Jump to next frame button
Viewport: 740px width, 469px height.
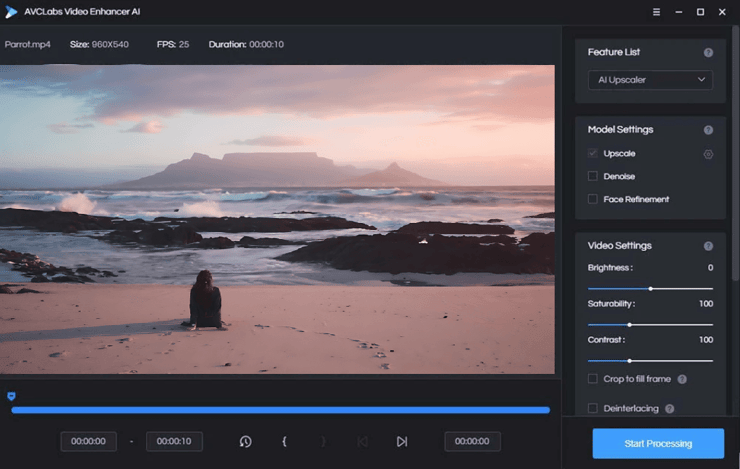click(402, 442)
